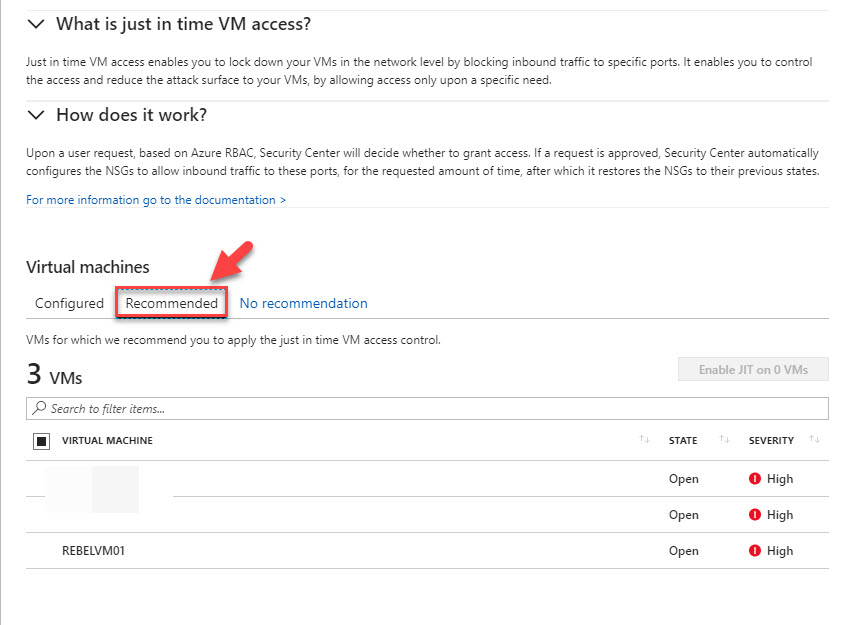Click the High severity icon on the first VM row
Screen dimensions: 852x625
point(753,479)
